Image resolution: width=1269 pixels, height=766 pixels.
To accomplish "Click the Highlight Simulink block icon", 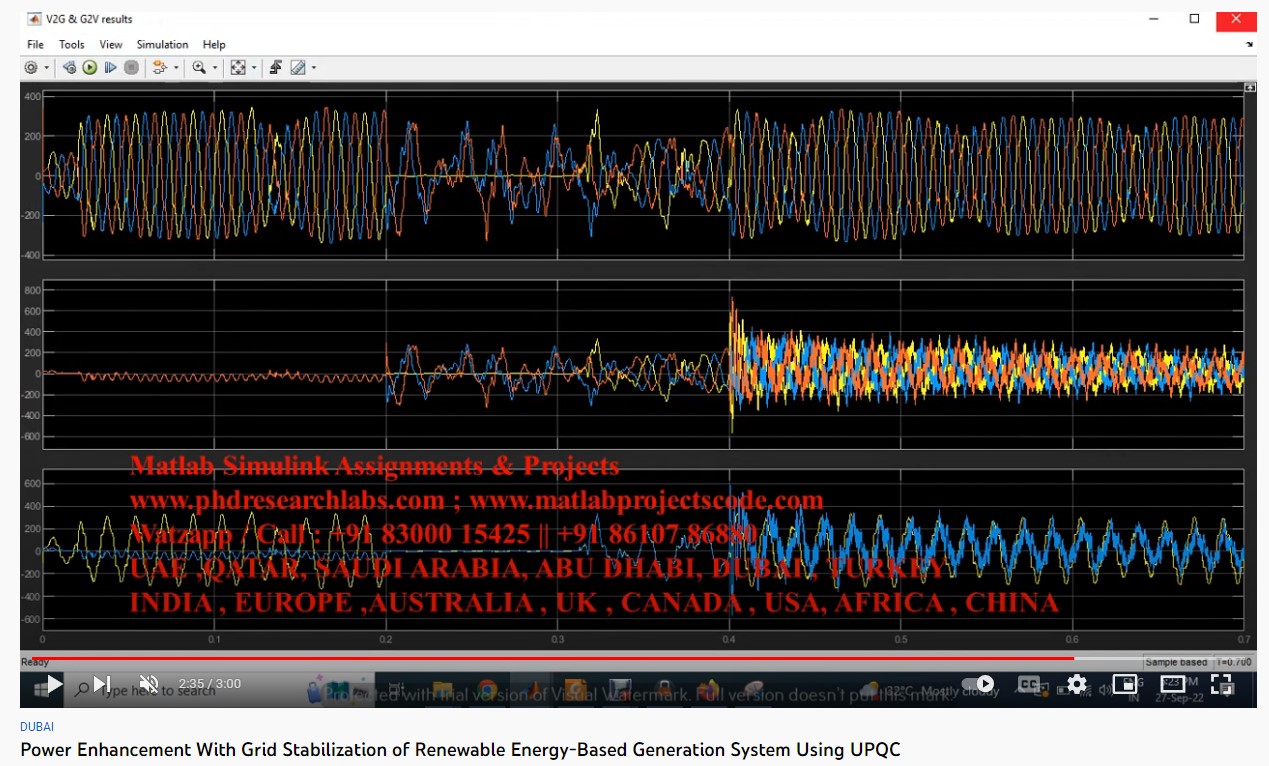I will pyautogui.click(x=160, y=68).
